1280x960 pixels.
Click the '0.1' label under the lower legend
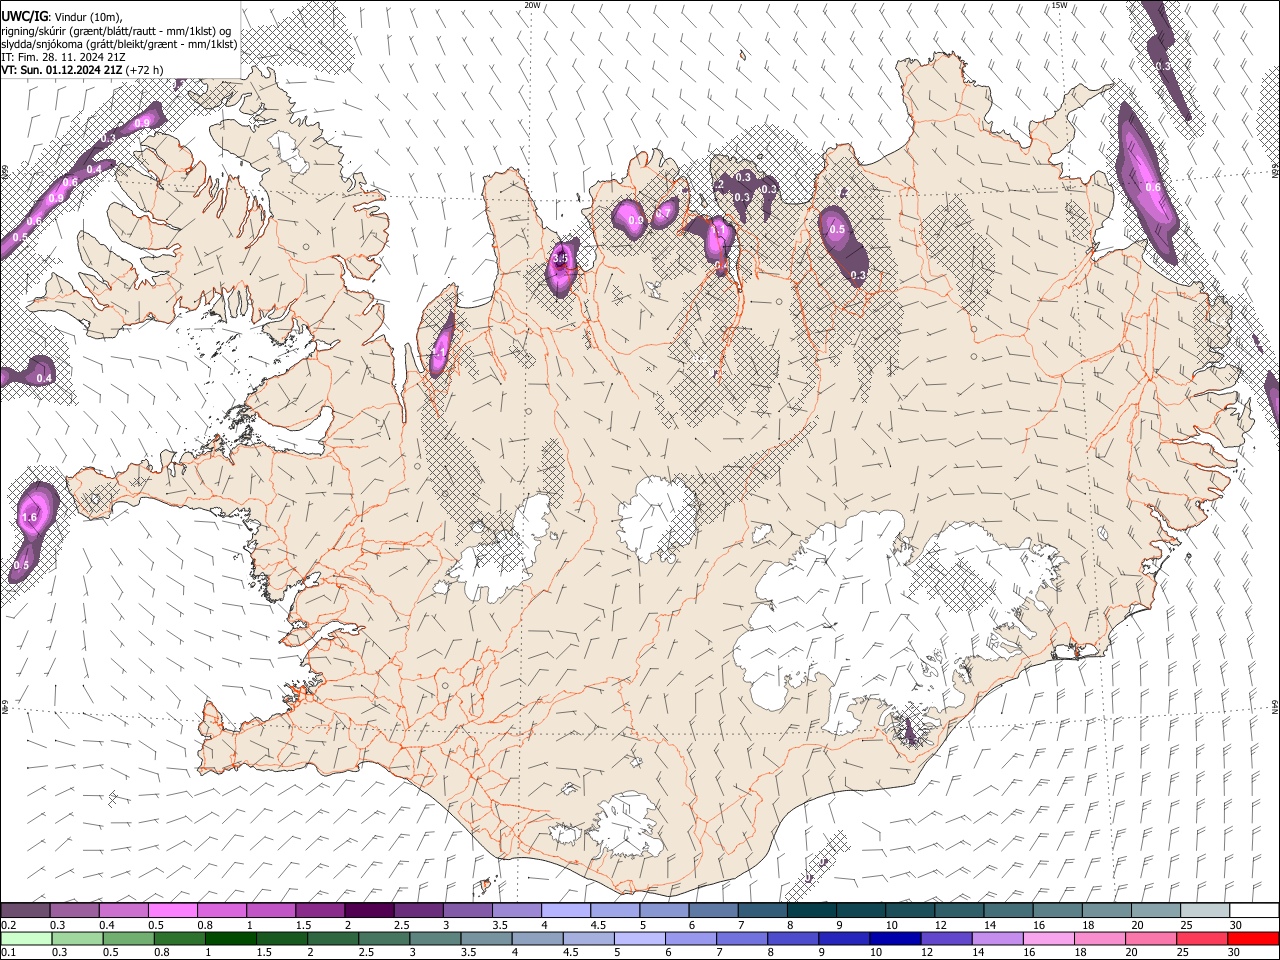[x=8, y=953]
